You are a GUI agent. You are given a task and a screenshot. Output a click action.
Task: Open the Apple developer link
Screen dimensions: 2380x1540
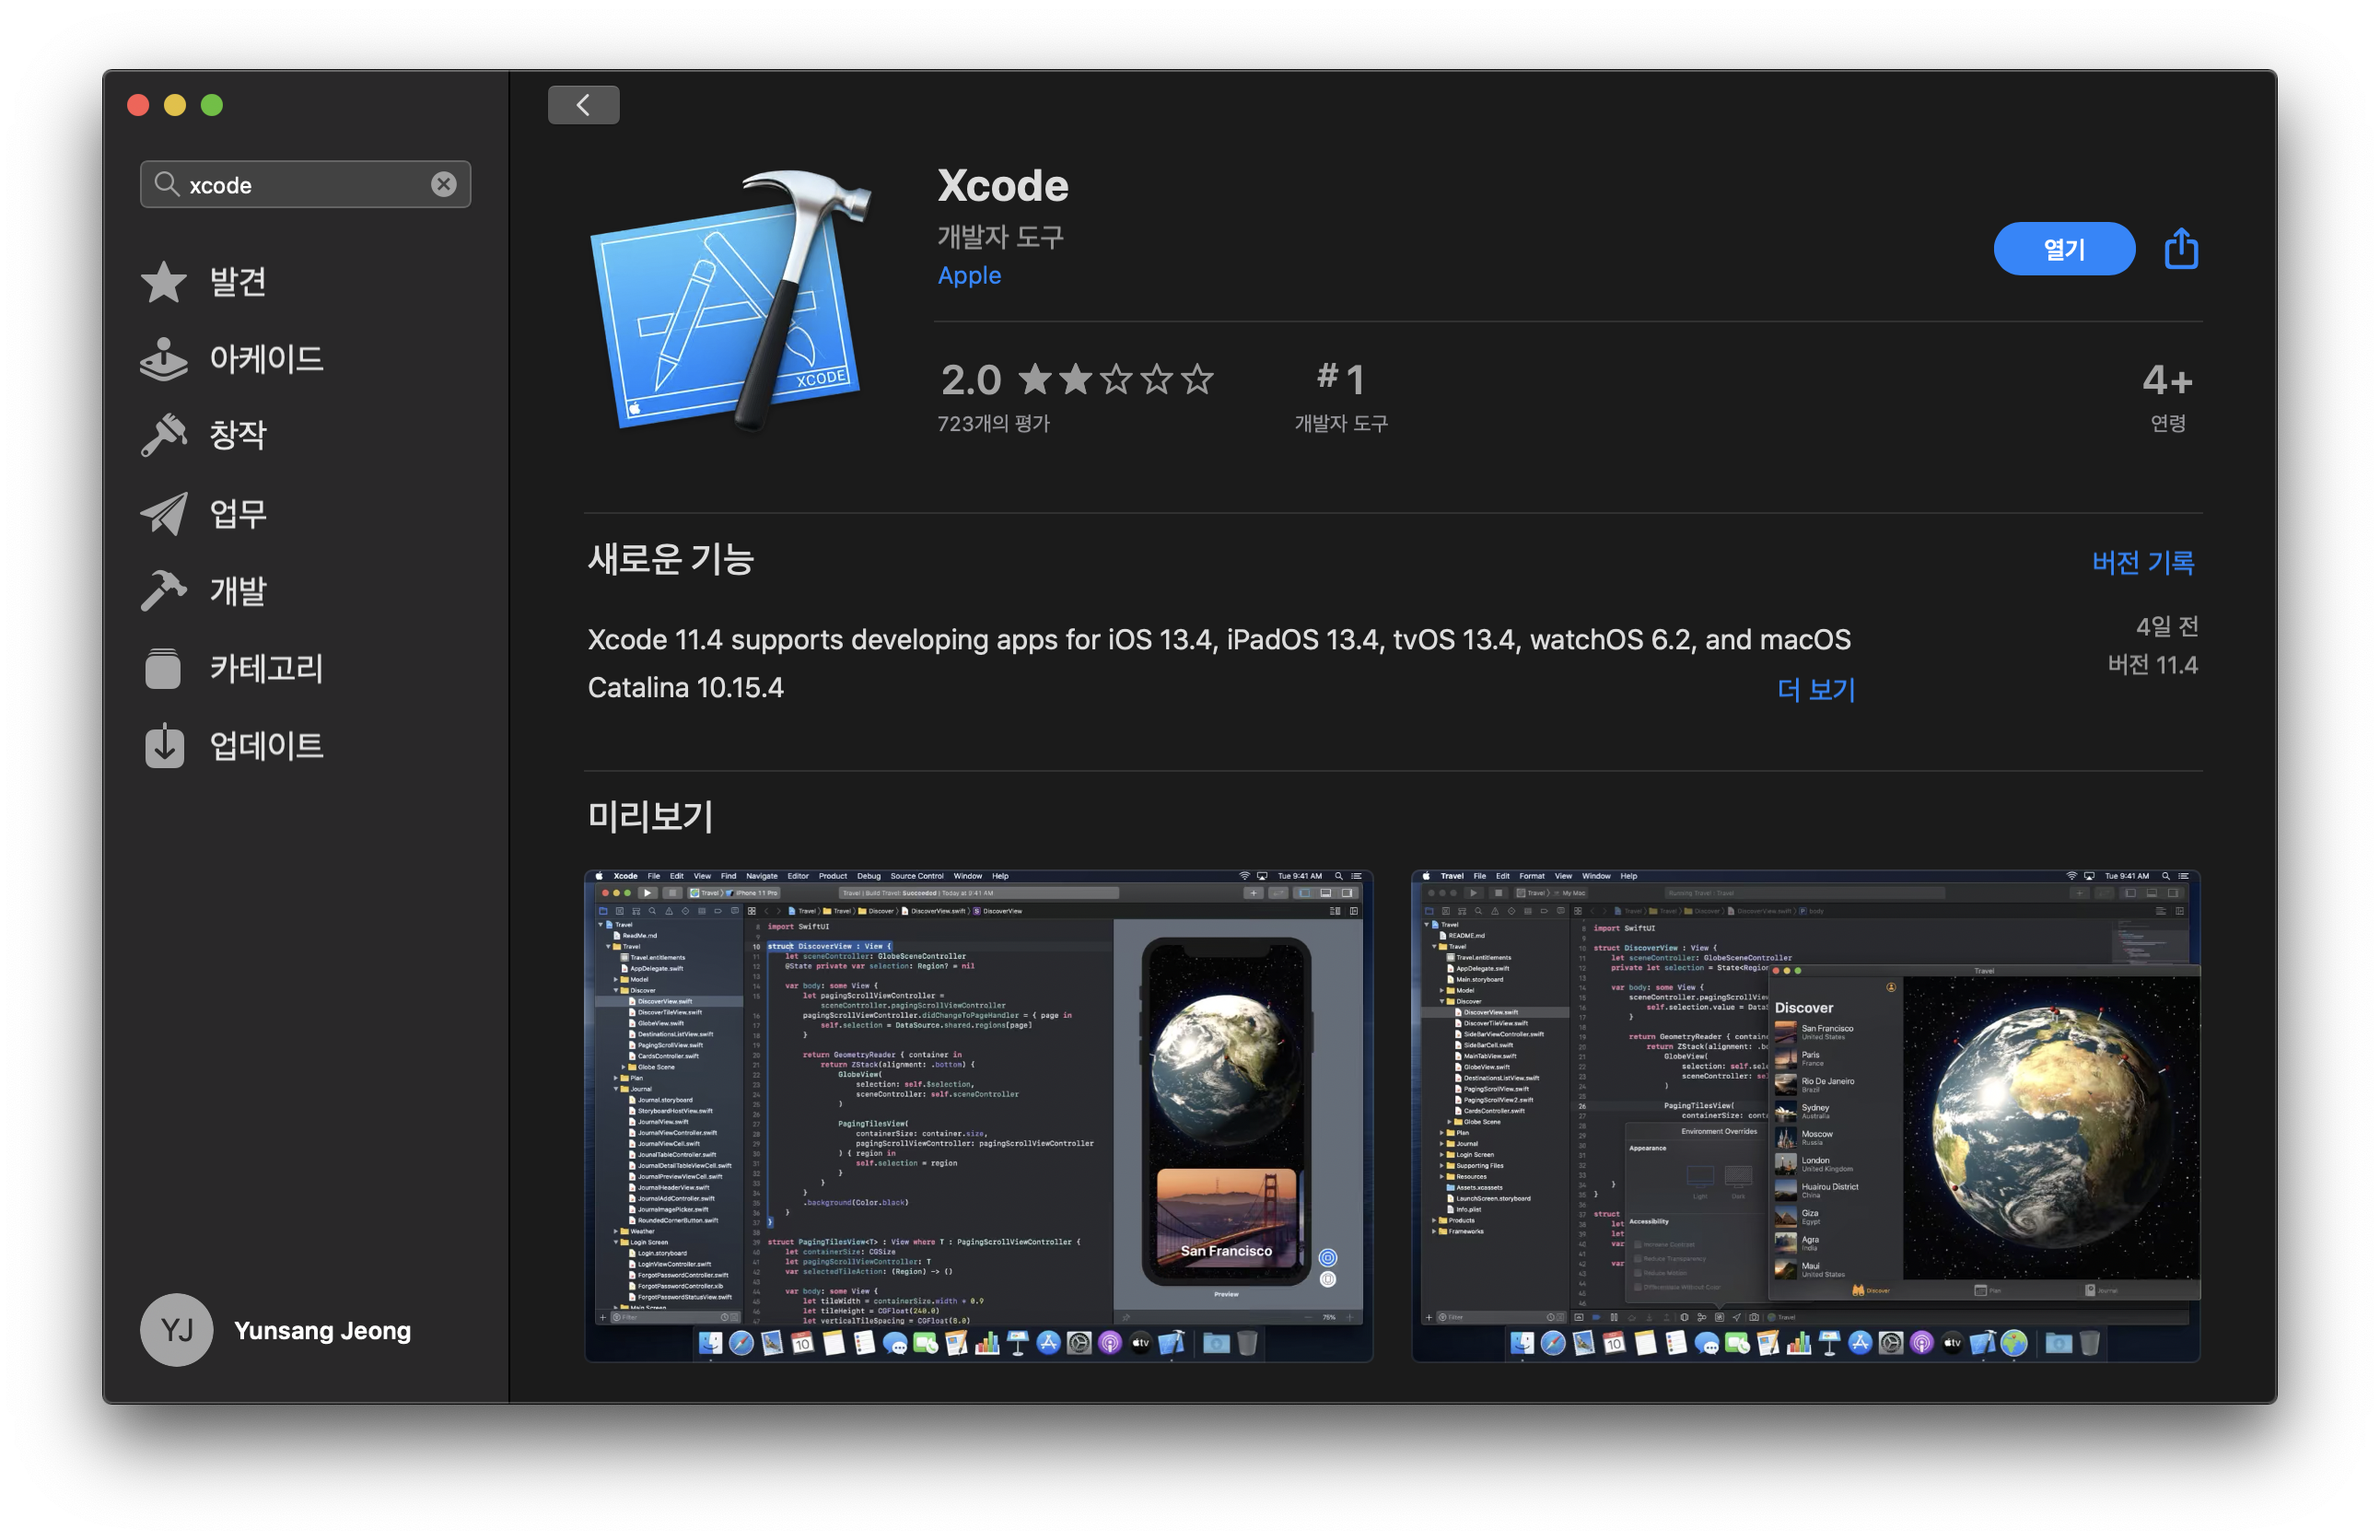click(968, 275)
